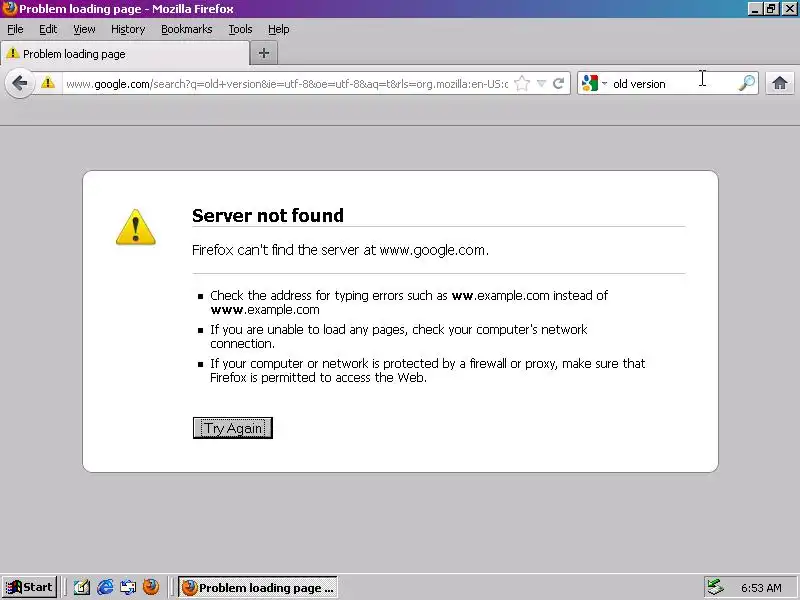The image size is (800, 600).
Task: Open the History menu
Action: (x=128, y=29)
